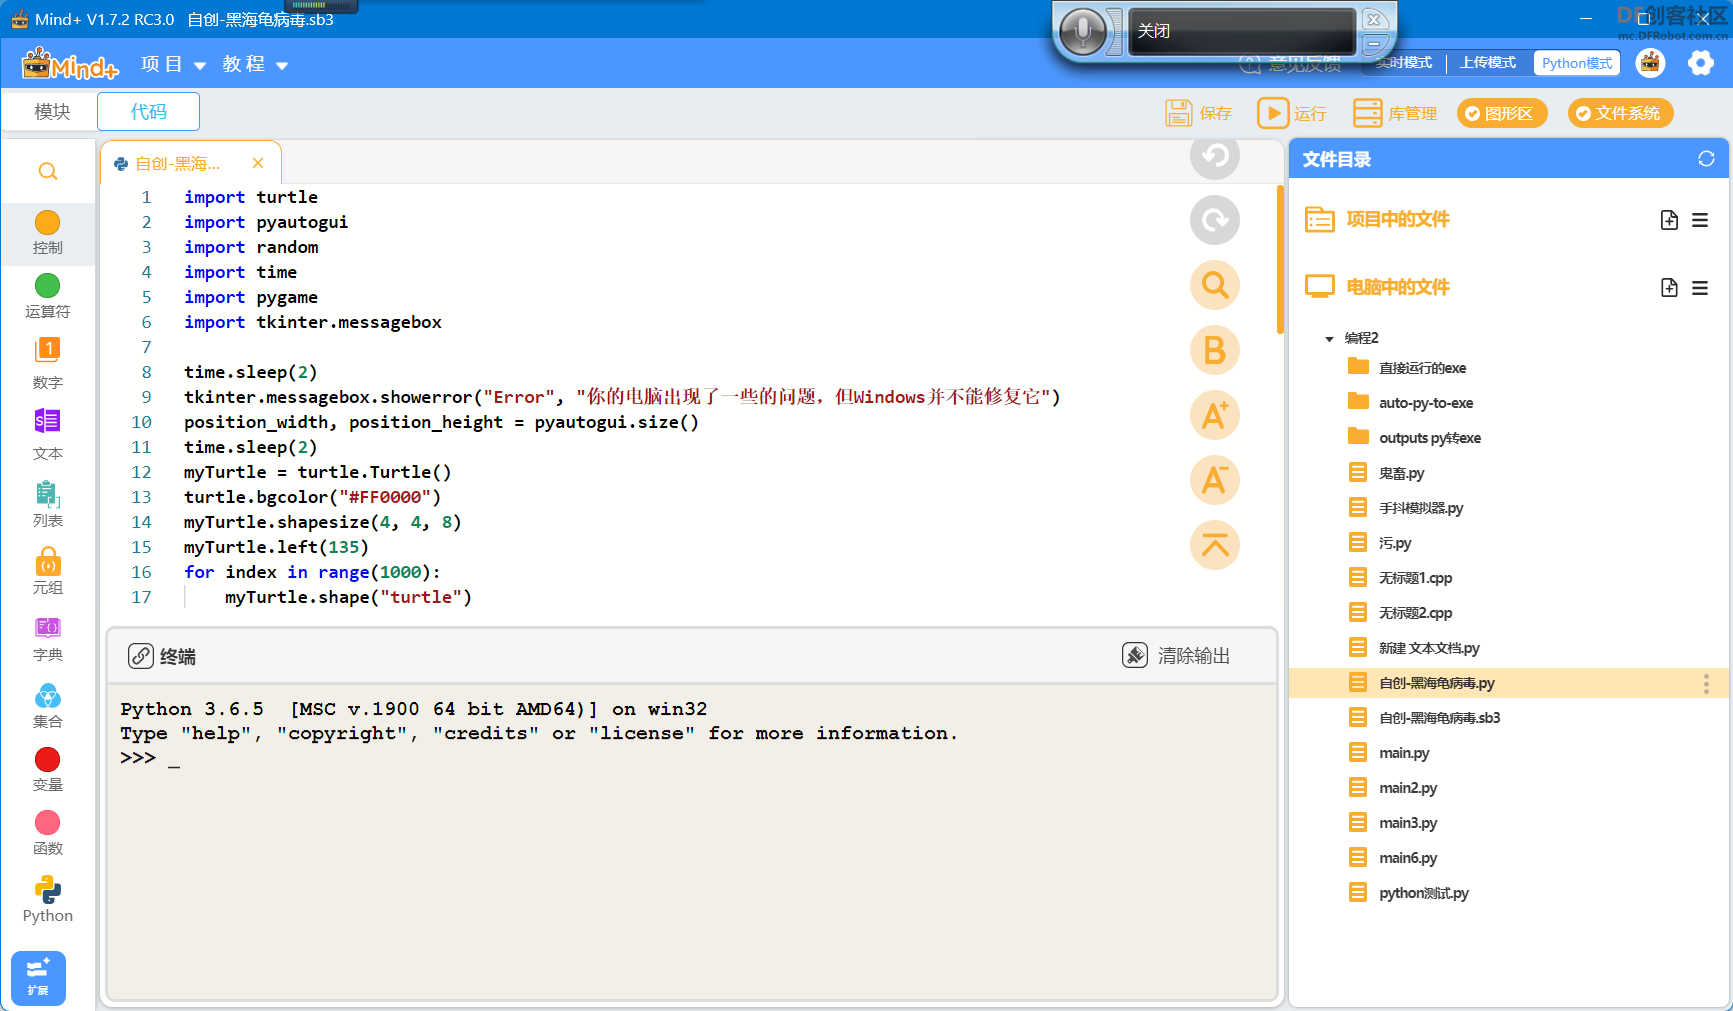Click the 清除输出 clear output button

coord(1176,655)
